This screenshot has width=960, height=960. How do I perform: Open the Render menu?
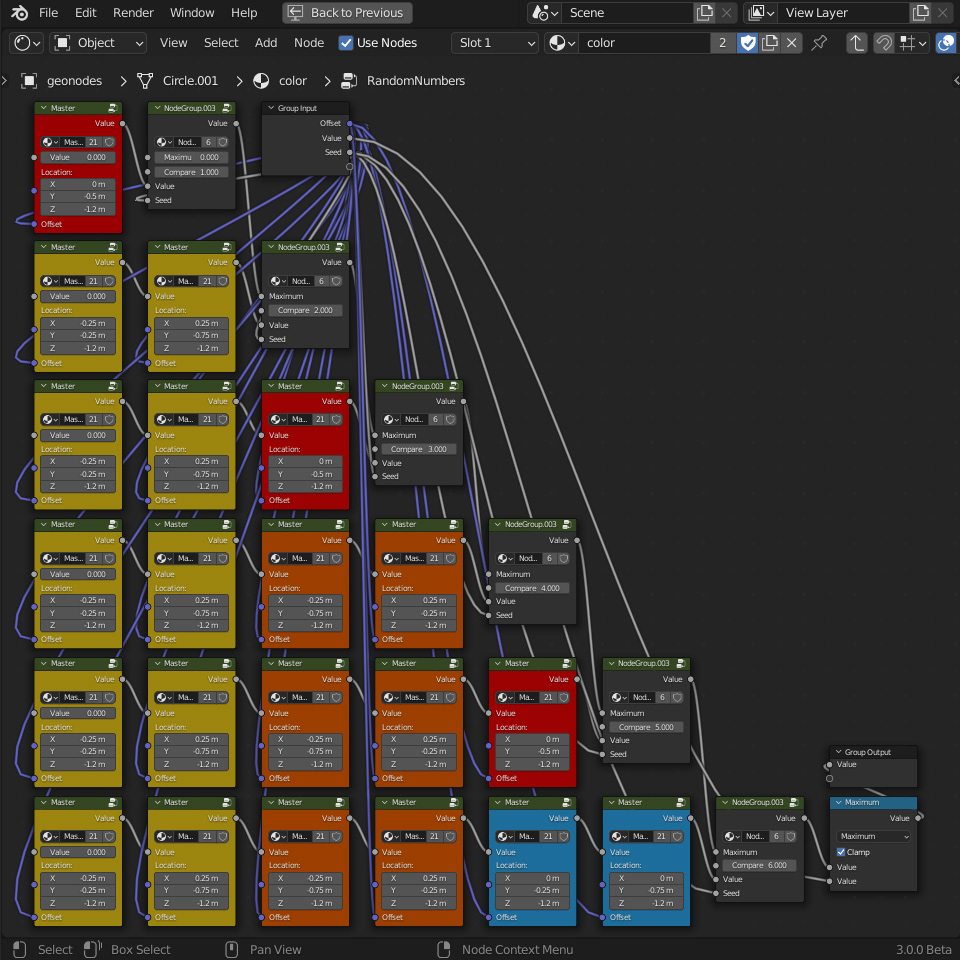coord(133,13)
